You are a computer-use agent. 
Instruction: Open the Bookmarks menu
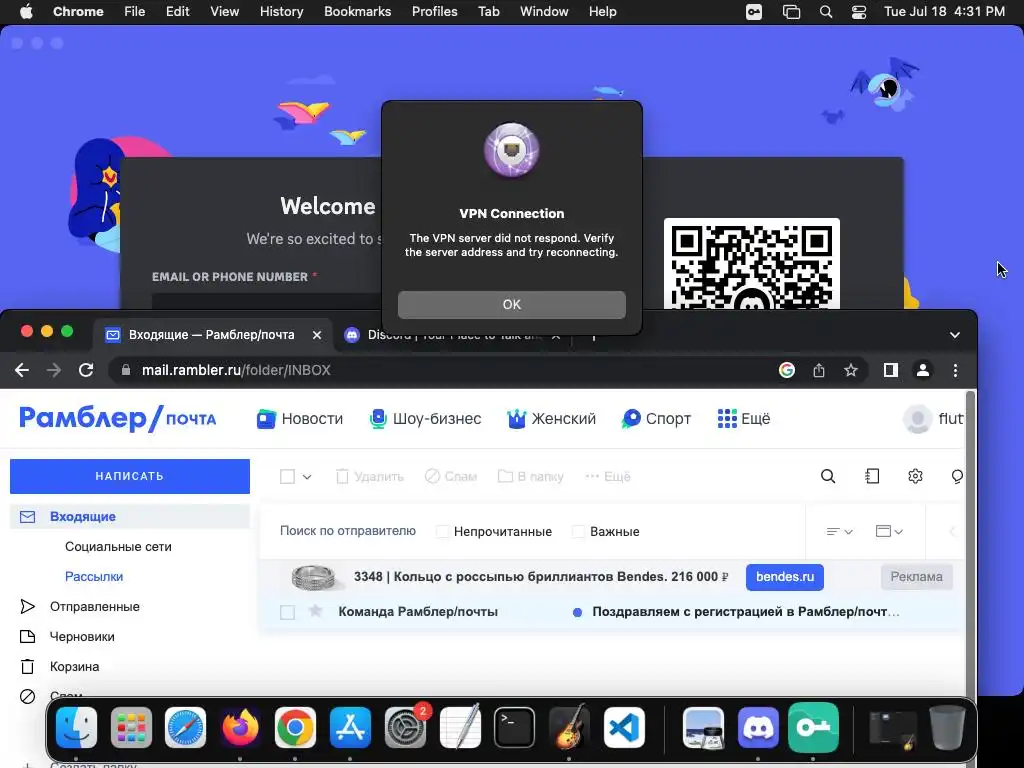[357, 12]
